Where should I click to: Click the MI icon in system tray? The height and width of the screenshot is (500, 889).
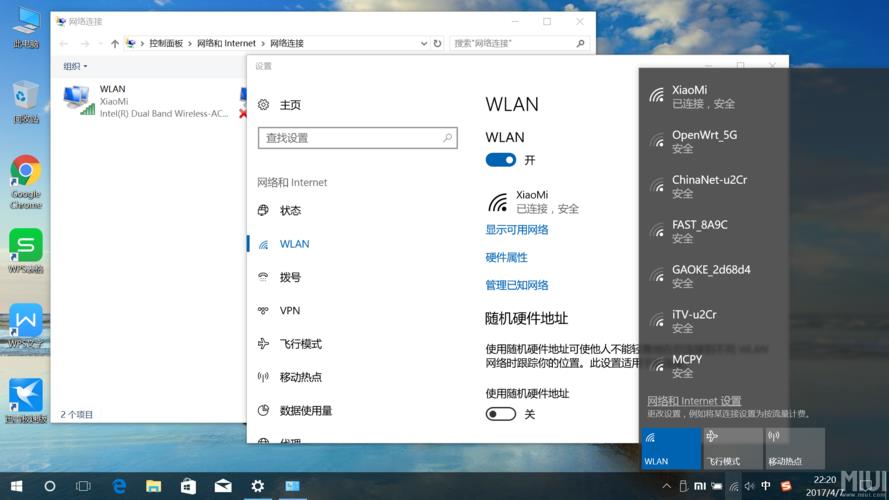pos(700,486)
